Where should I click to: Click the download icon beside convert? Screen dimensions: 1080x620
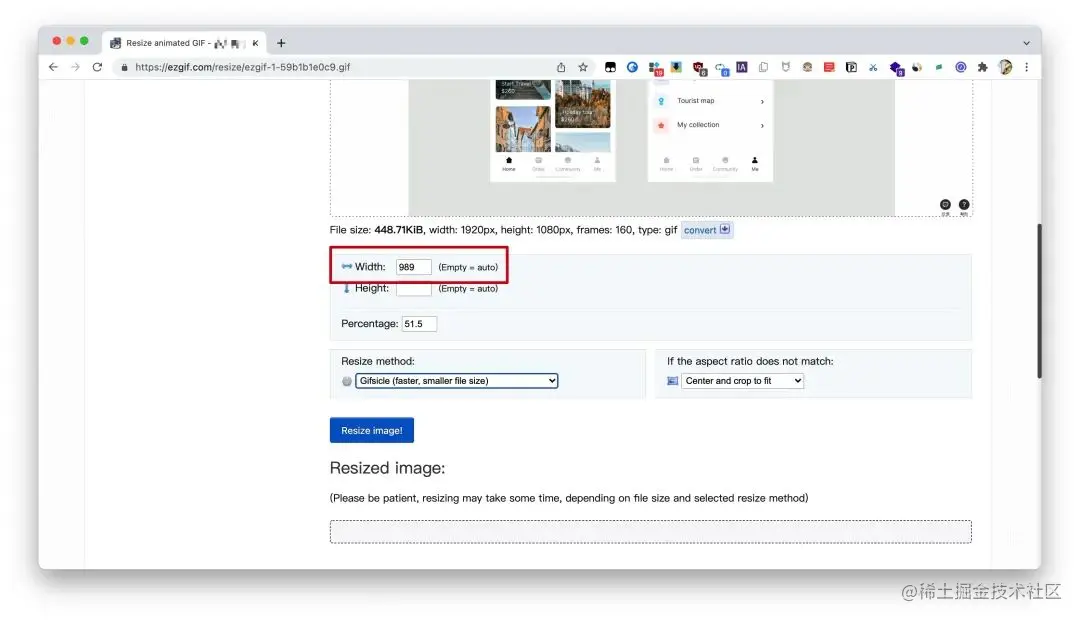tap(725, 229)
